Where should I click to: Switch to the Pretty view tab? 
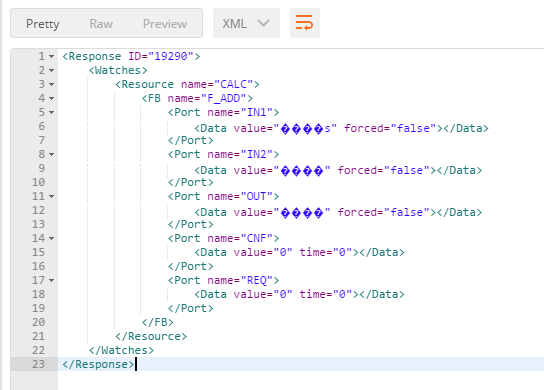tap(43, 24)
